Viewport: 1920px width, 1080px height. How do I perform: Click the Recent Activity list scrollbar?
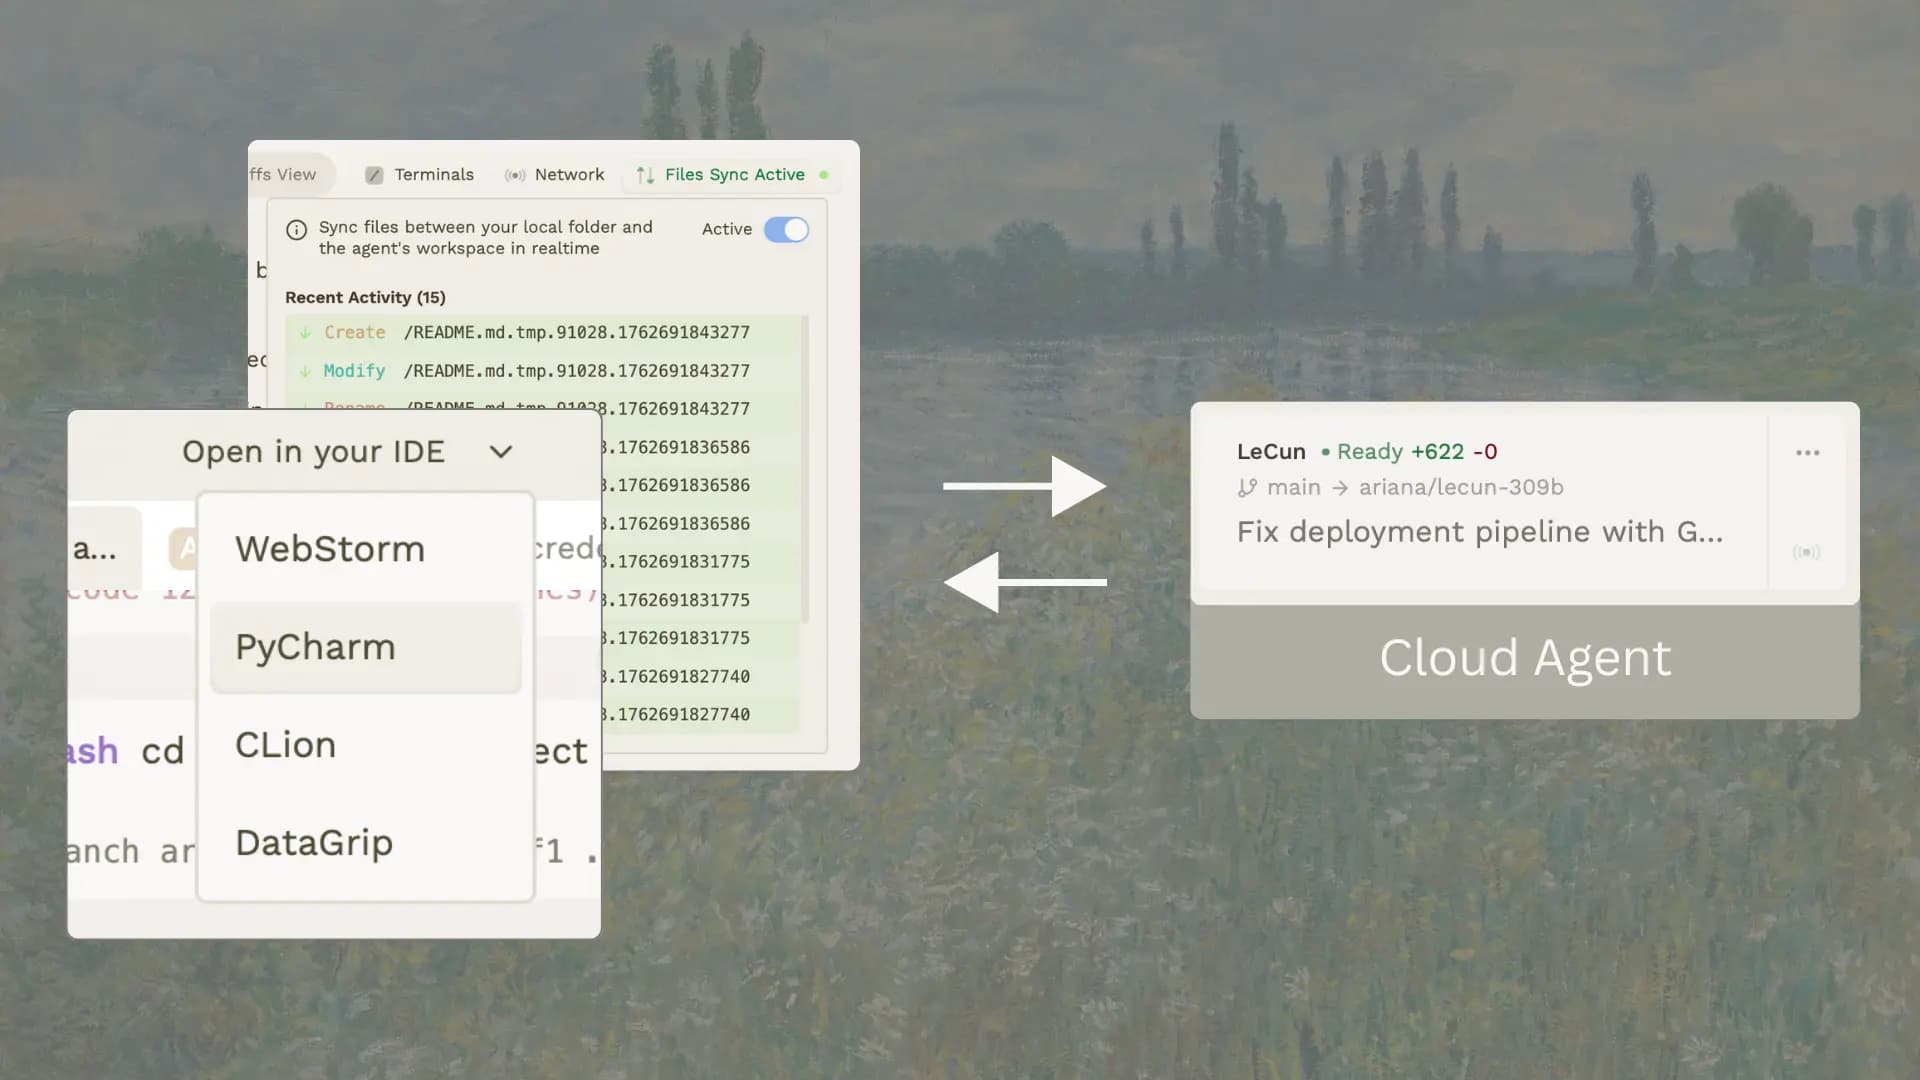(x=805, y=470)
